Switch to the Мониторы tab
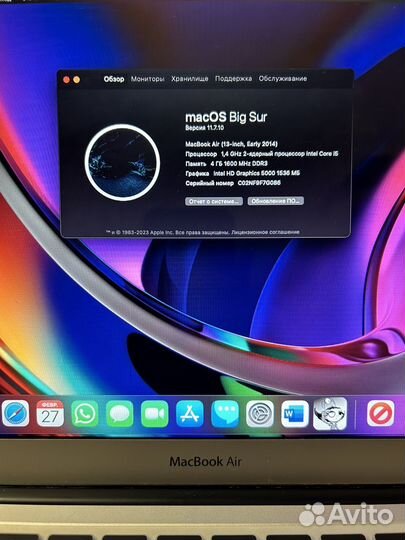405x540 pixels. (x=147, y=79)
